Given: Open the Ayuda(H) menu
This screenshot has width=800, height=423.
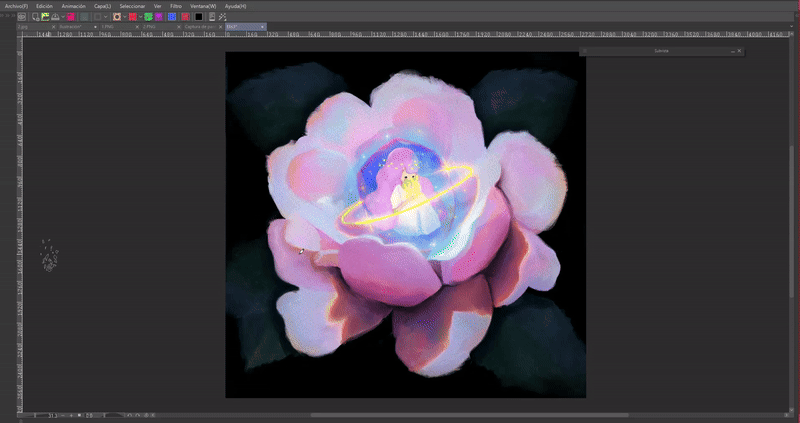Looking at the screenshot, I should 235,6.
